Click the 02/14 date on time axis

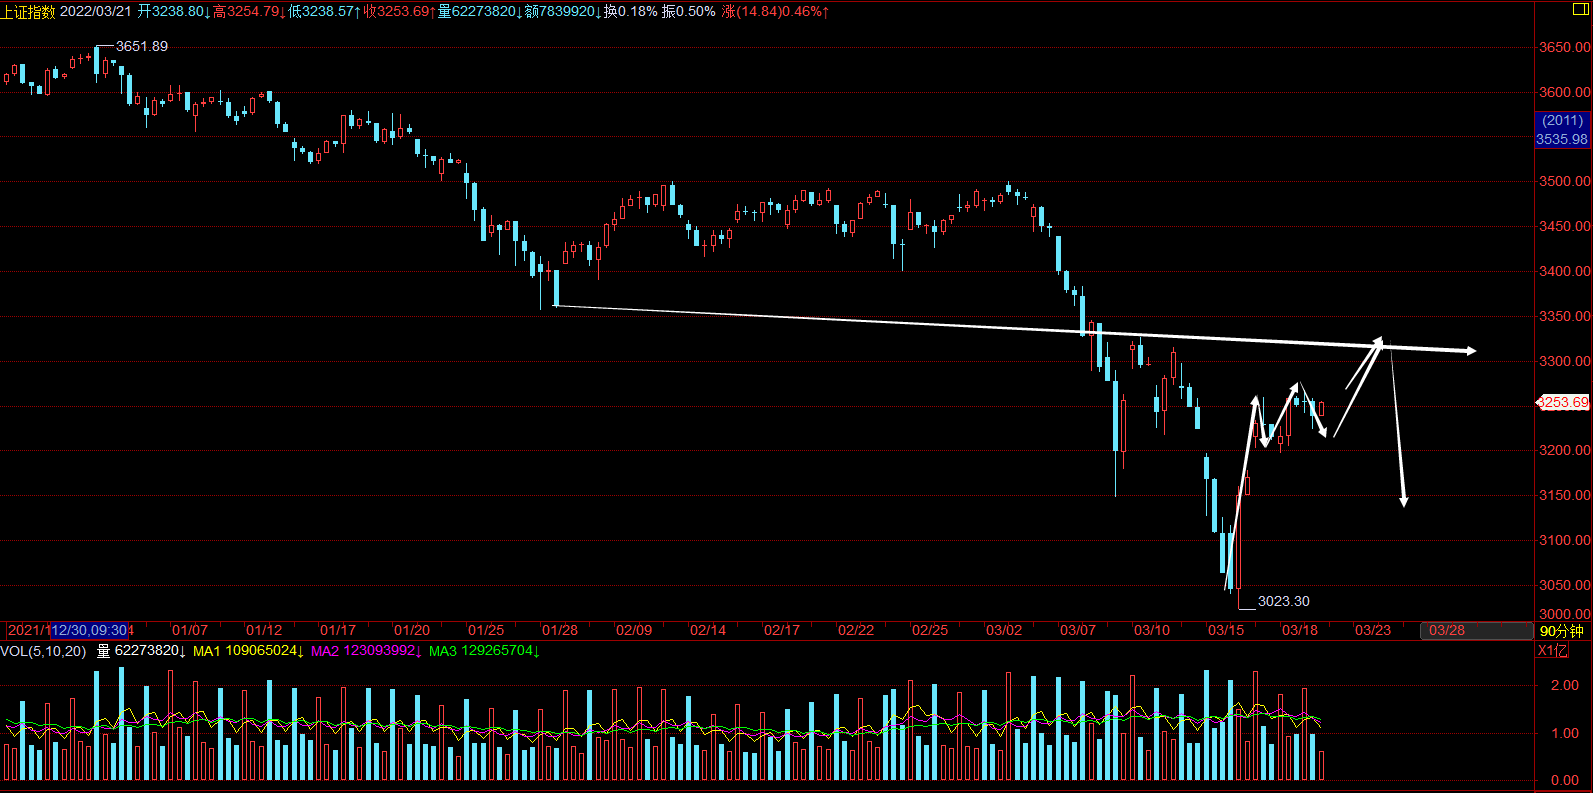[x=708, y=631]
